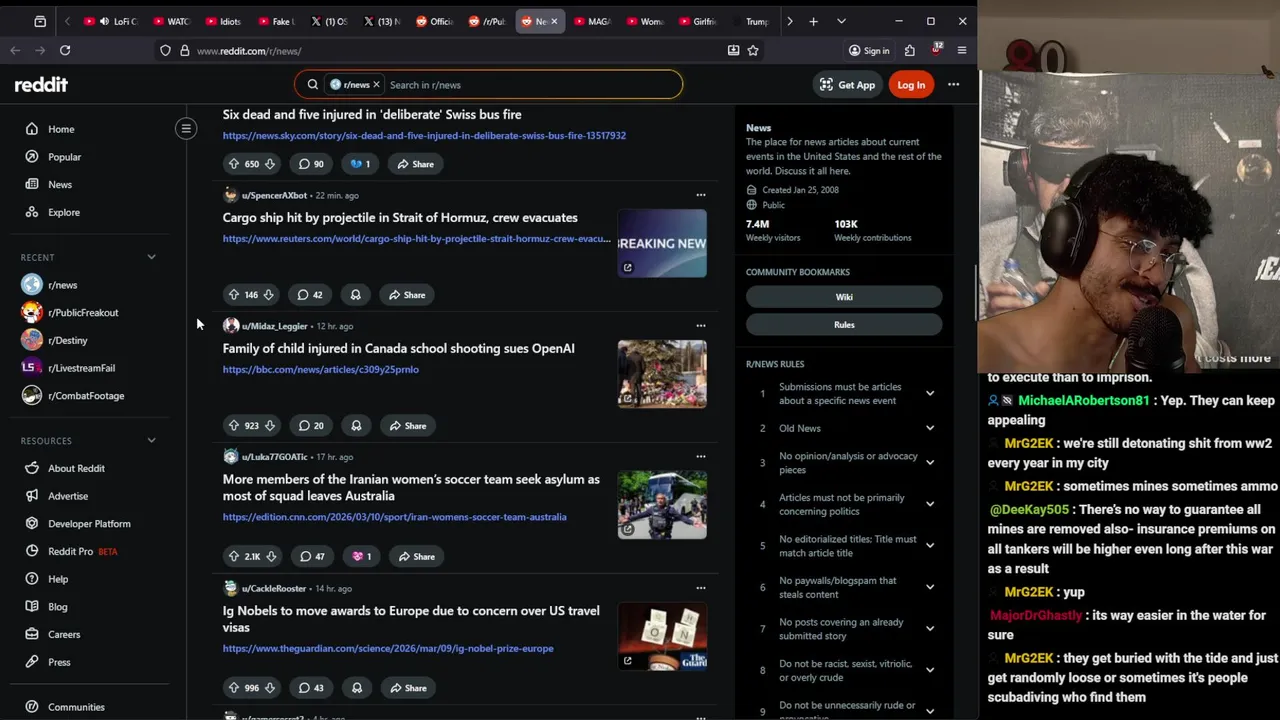Go back with the browser back arrow
This screenshot has width=1280, height=720.
click(15, 50)
